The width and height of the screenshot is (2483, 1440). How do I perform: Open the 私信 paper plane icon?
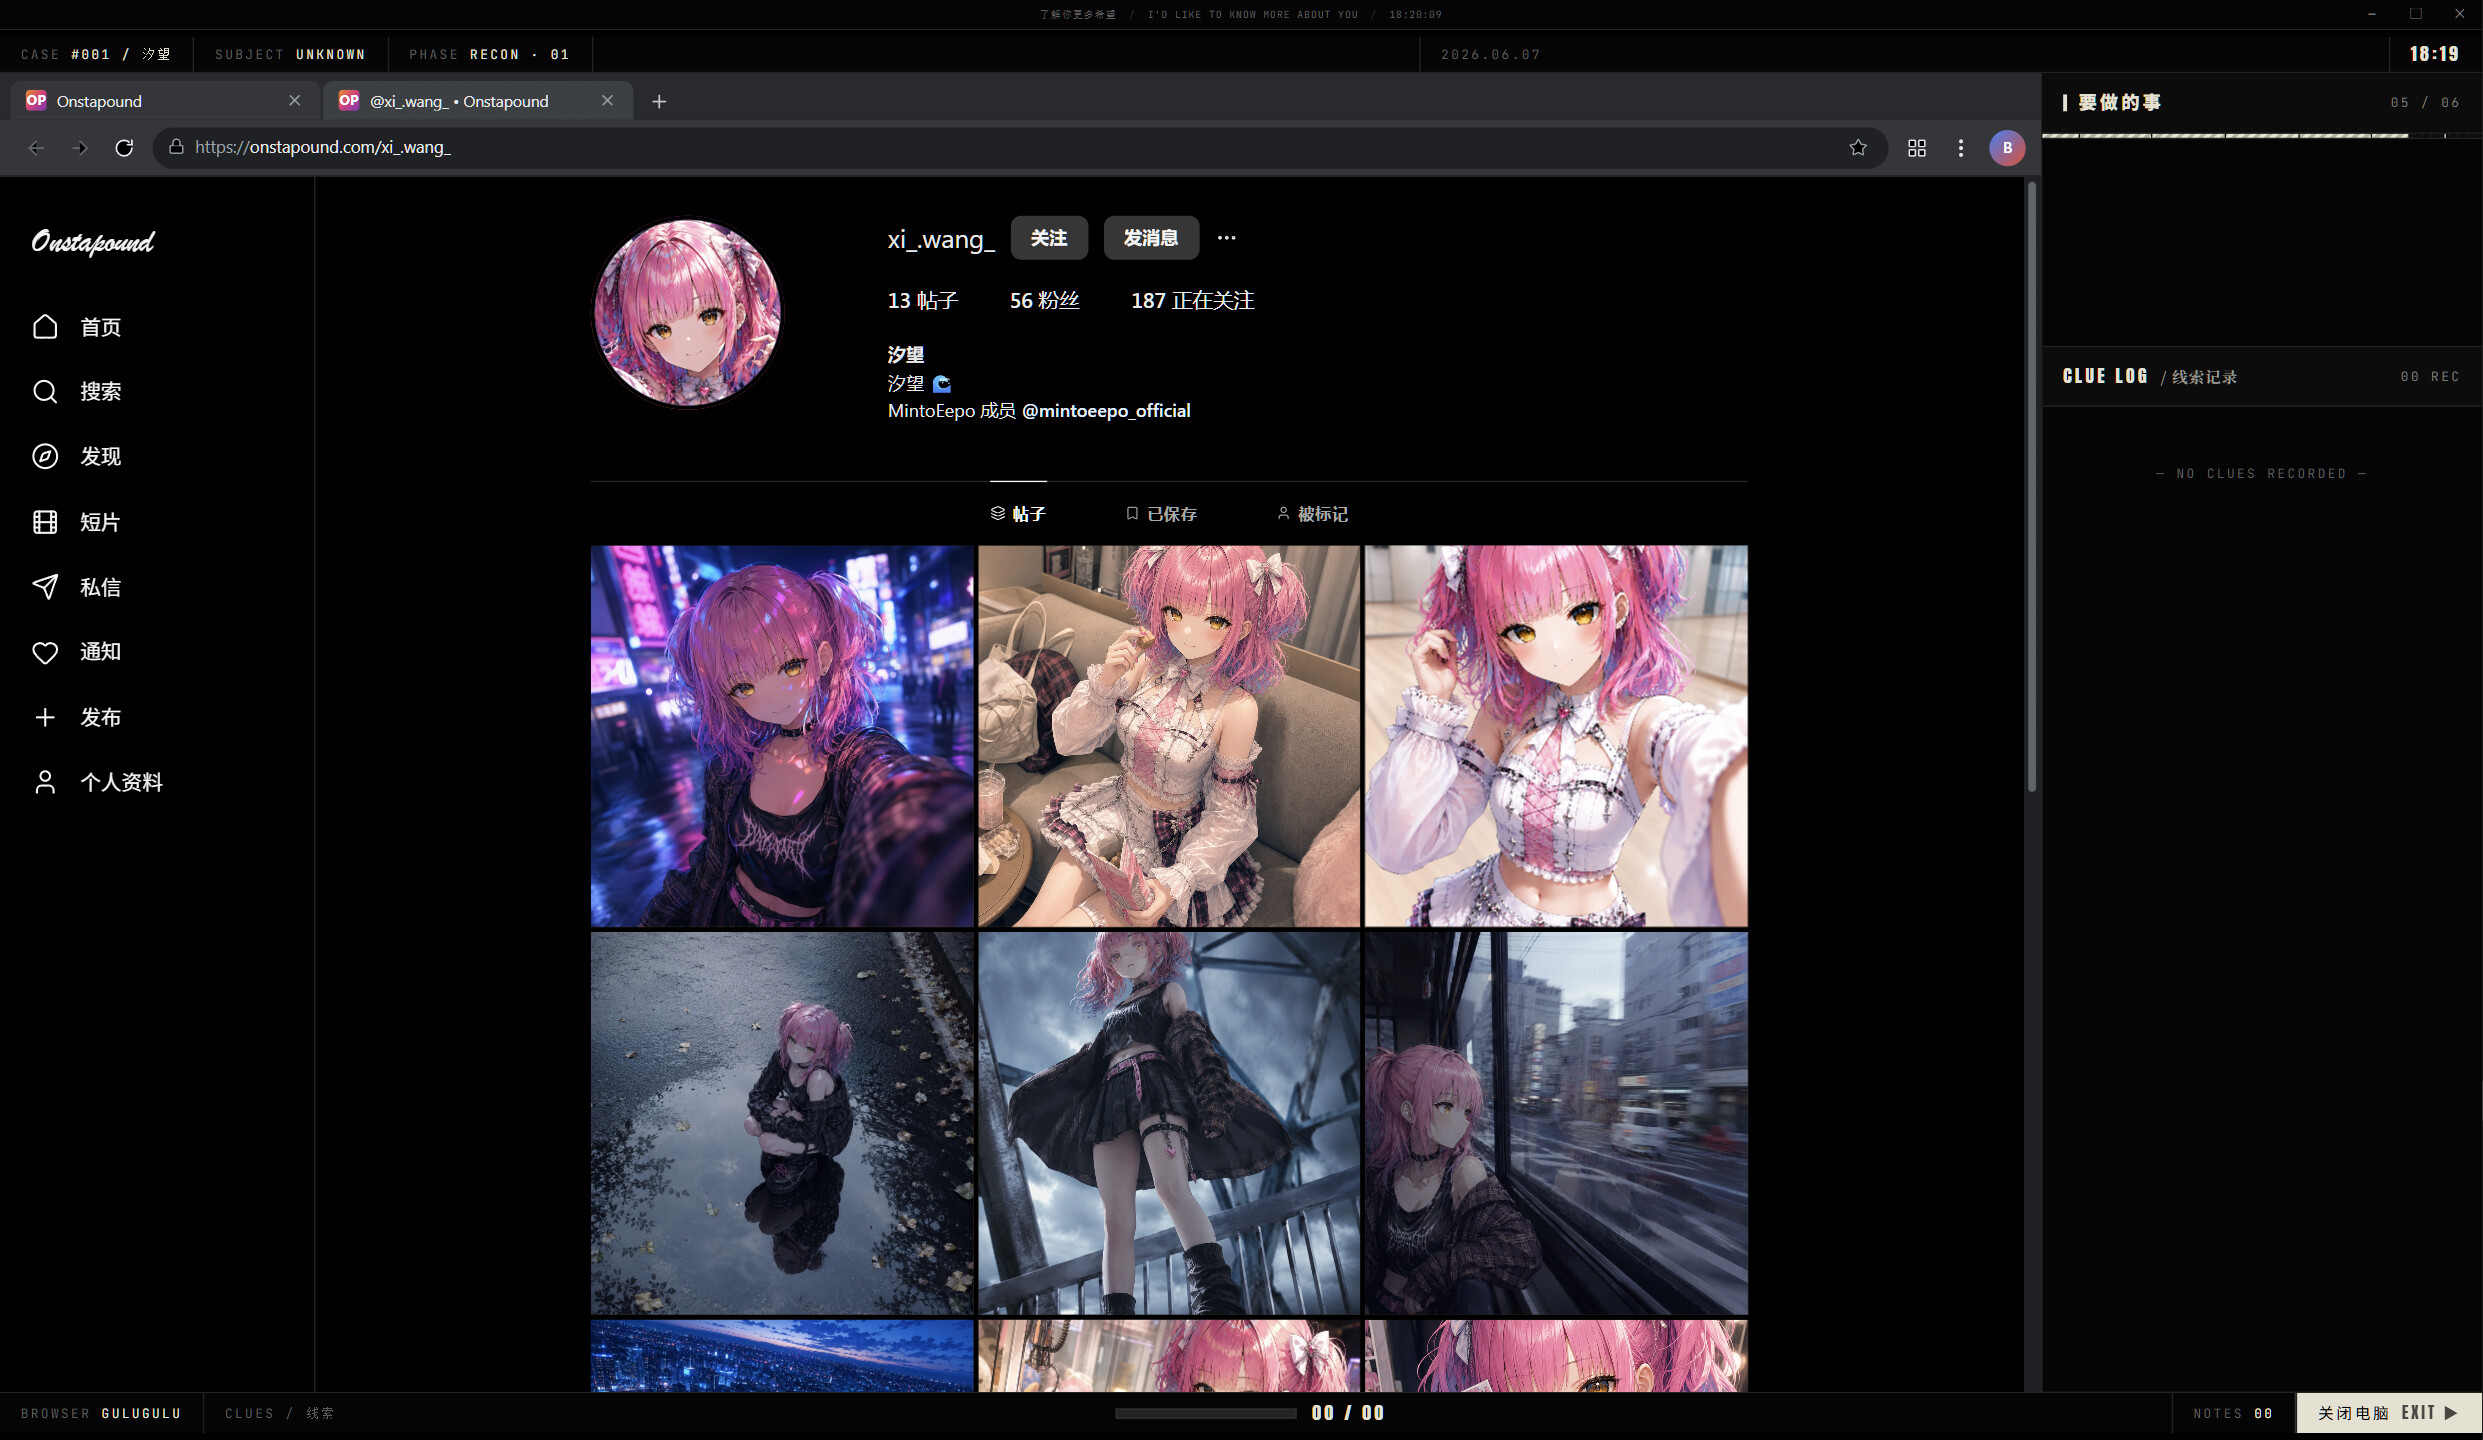coord(45,587)
